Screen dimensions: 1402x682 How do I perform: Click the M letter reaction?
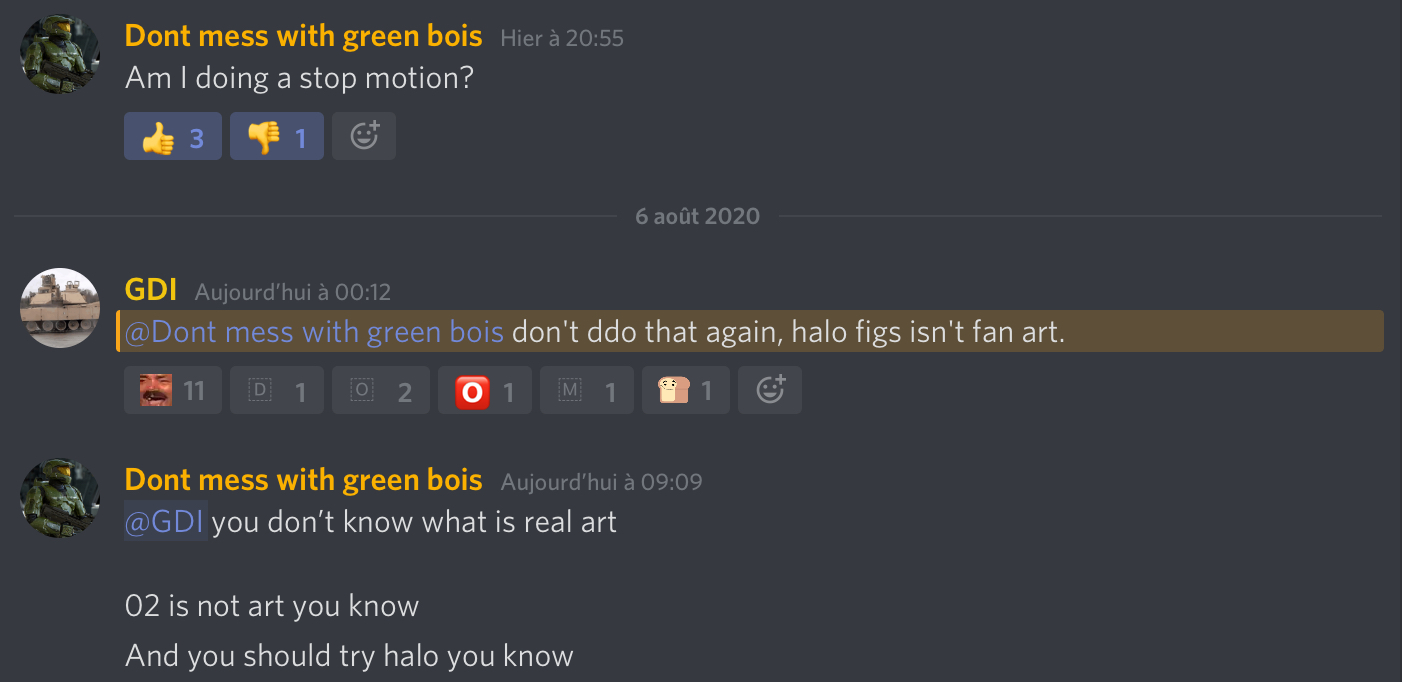point(587,390)
